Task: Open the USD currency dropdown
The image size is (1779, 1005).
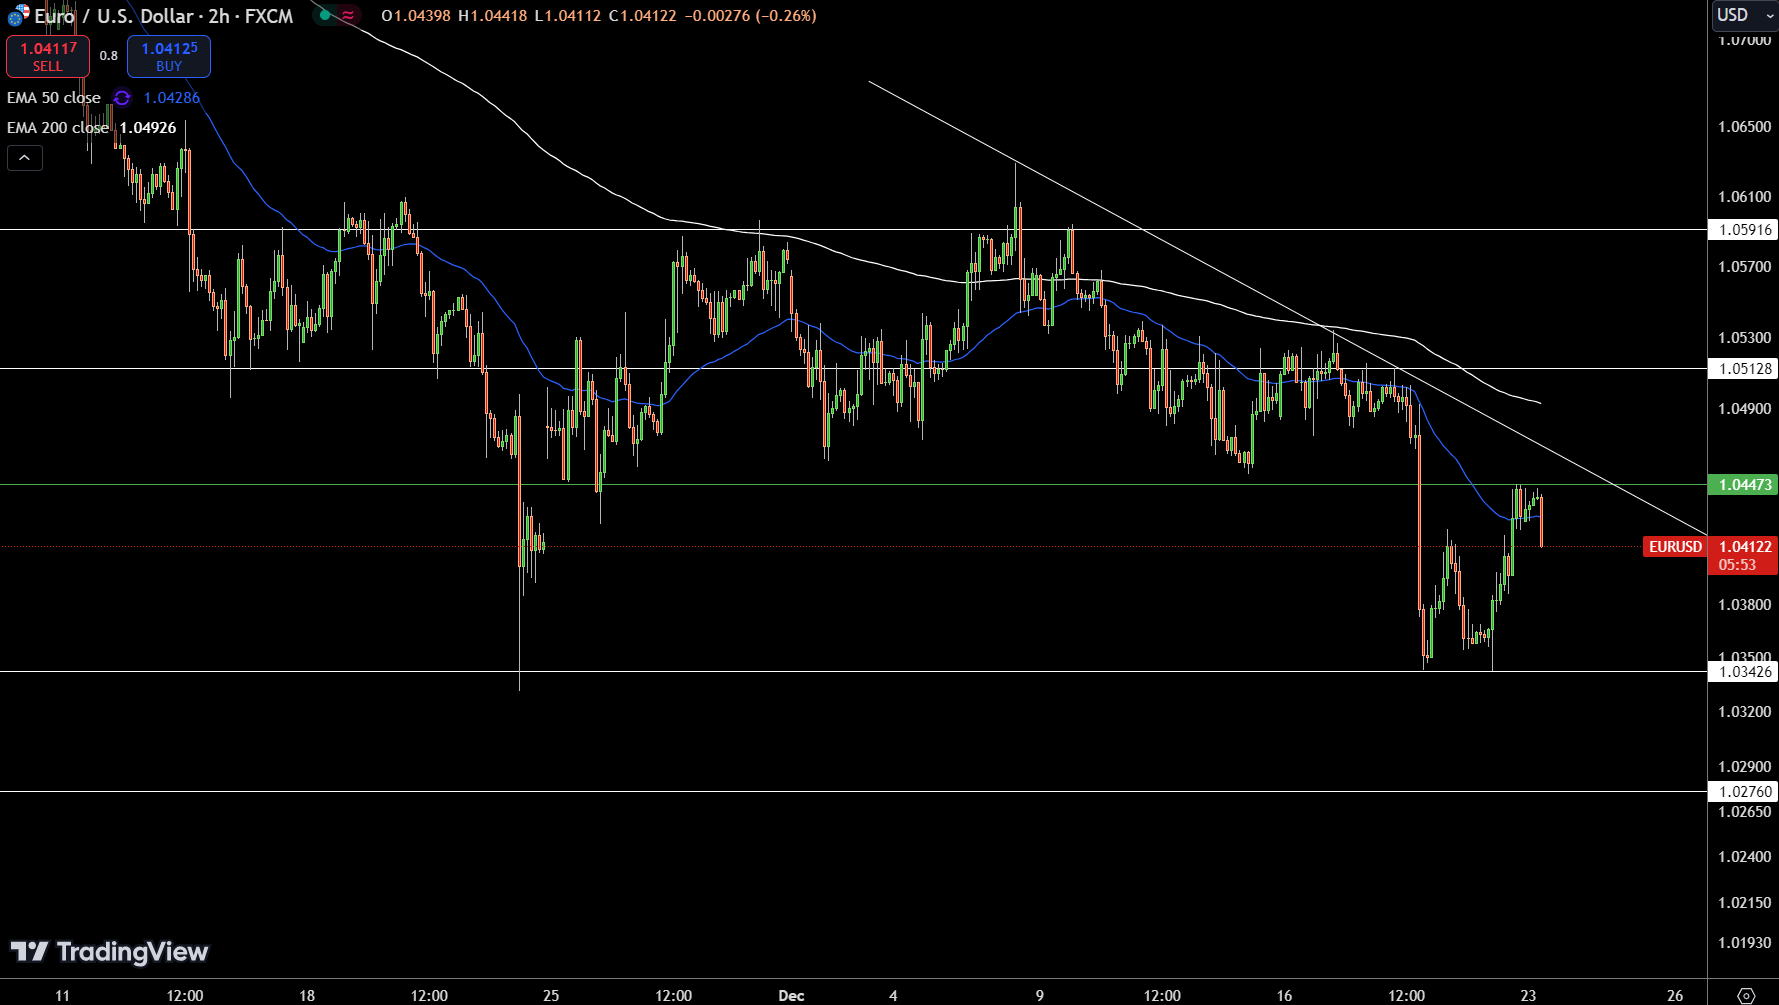Action: pos(1744,15)
